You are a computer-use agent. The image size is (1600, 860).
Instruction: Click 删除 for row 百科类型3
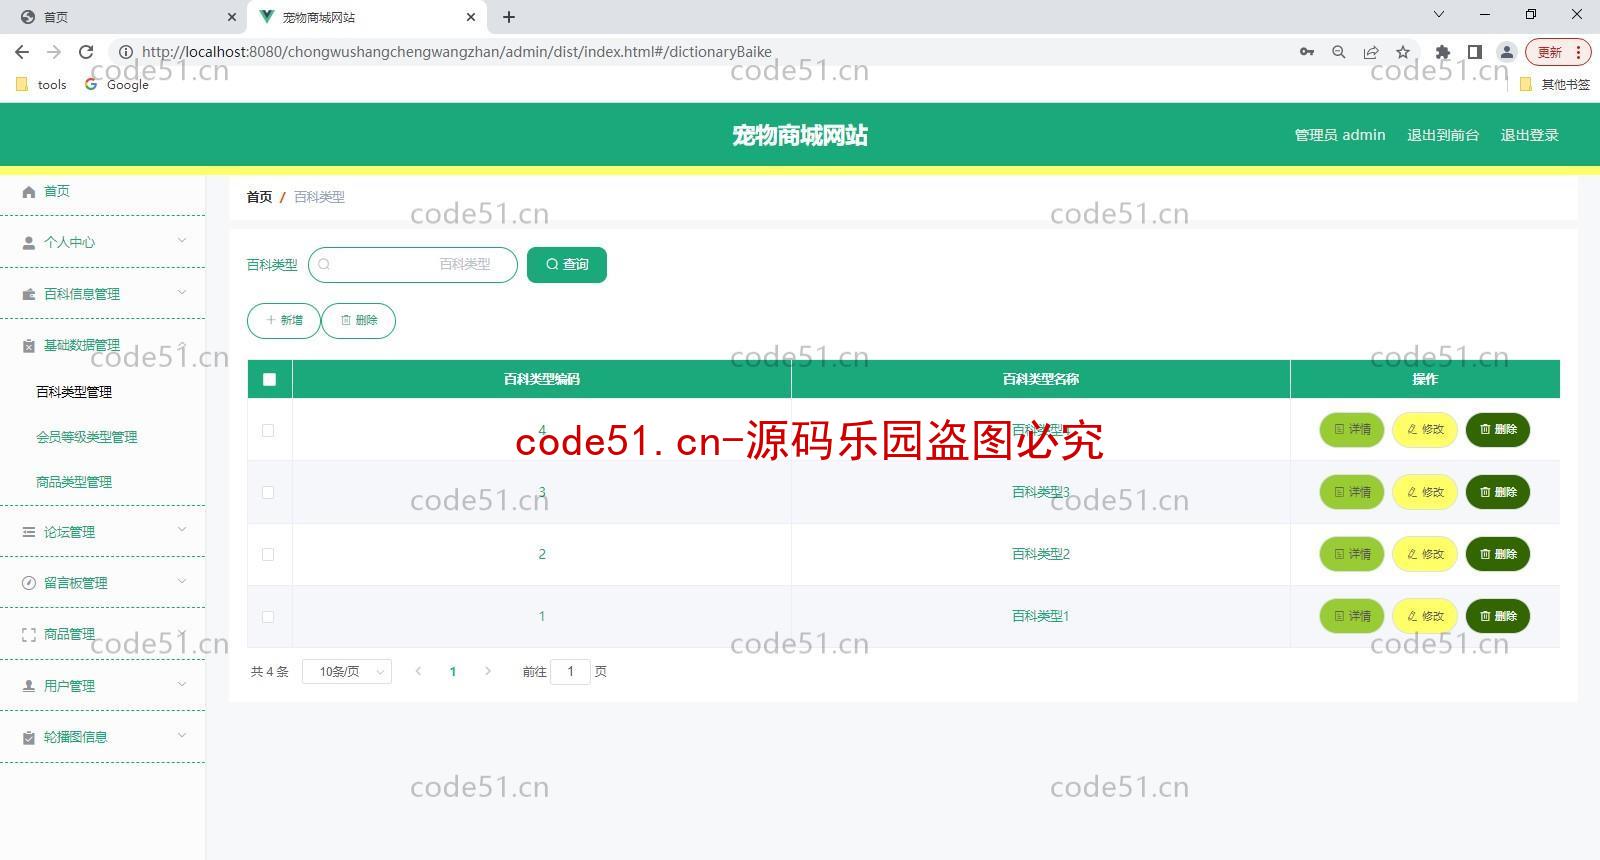pyautogui.click(x=1498, y=492)
